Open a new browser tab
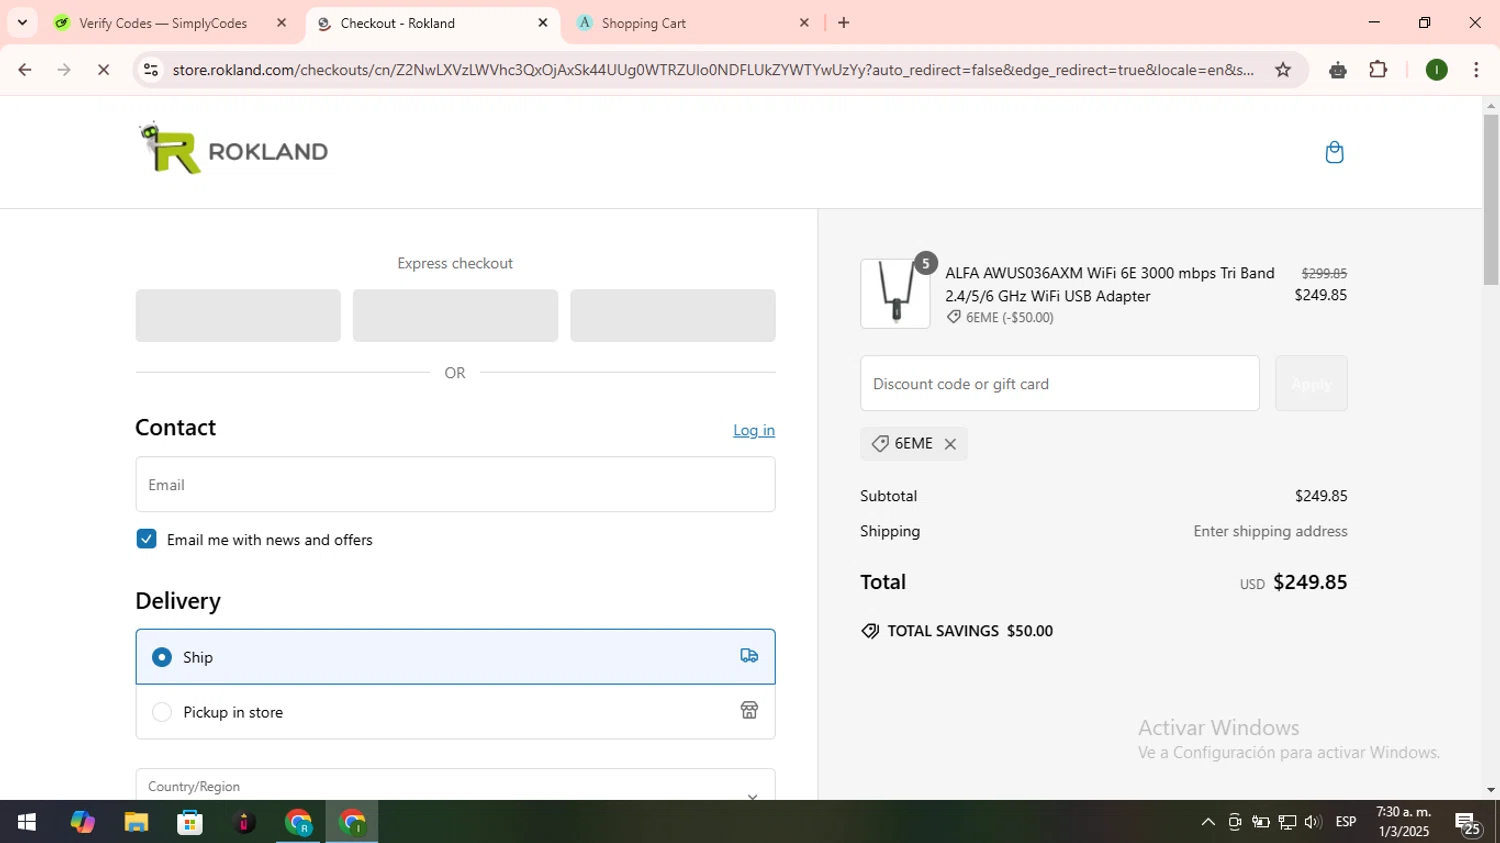 (x=844, y=22)
